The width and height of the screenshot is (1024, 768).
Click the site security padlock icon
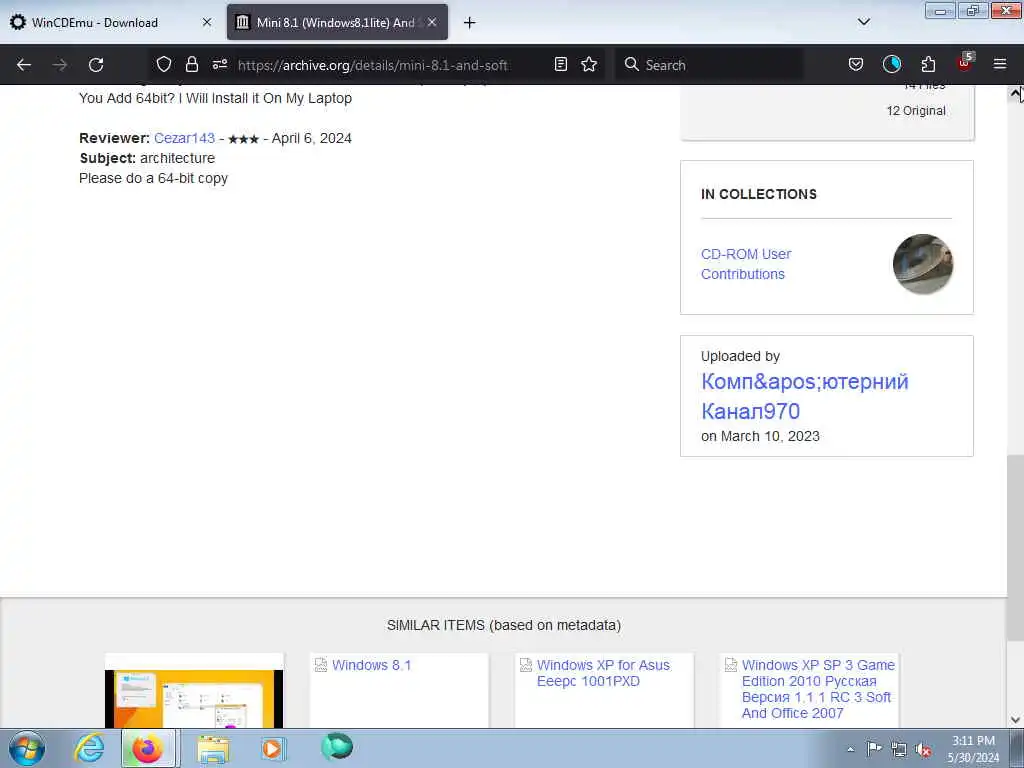191,64
